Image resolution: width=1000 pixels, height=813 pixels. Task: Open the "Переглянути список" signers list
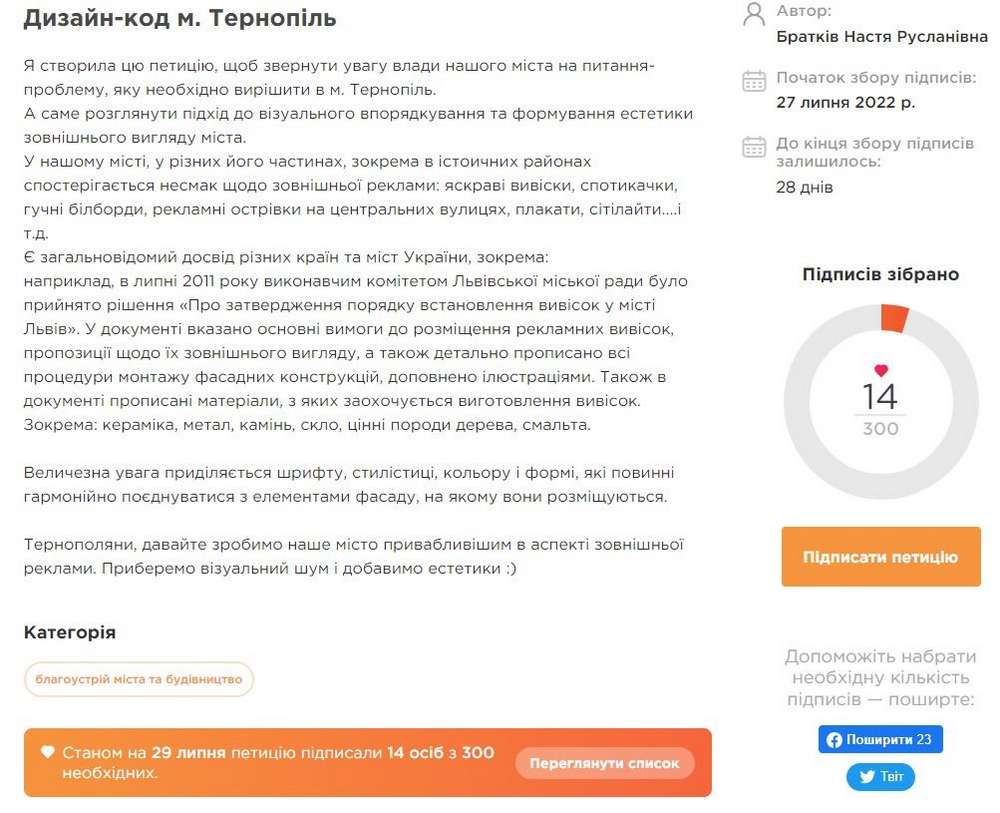click(604, 763)
